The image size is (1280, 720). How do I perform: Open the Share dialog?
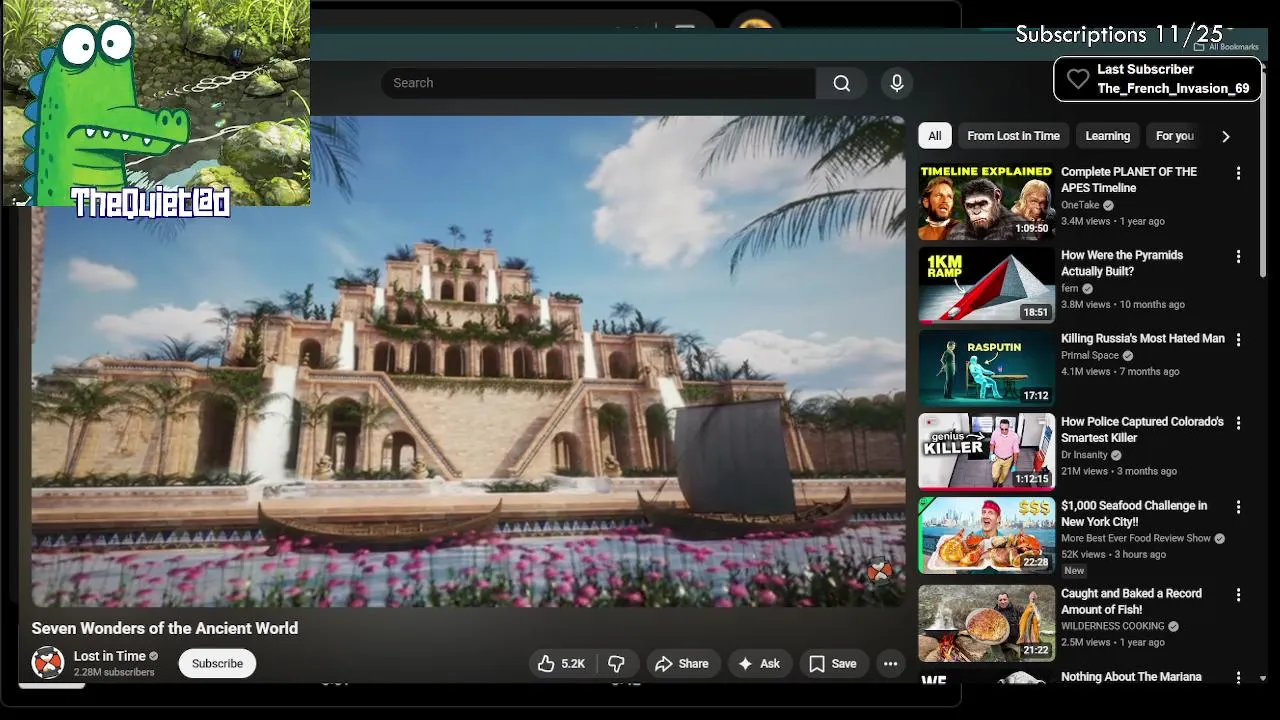682,663
